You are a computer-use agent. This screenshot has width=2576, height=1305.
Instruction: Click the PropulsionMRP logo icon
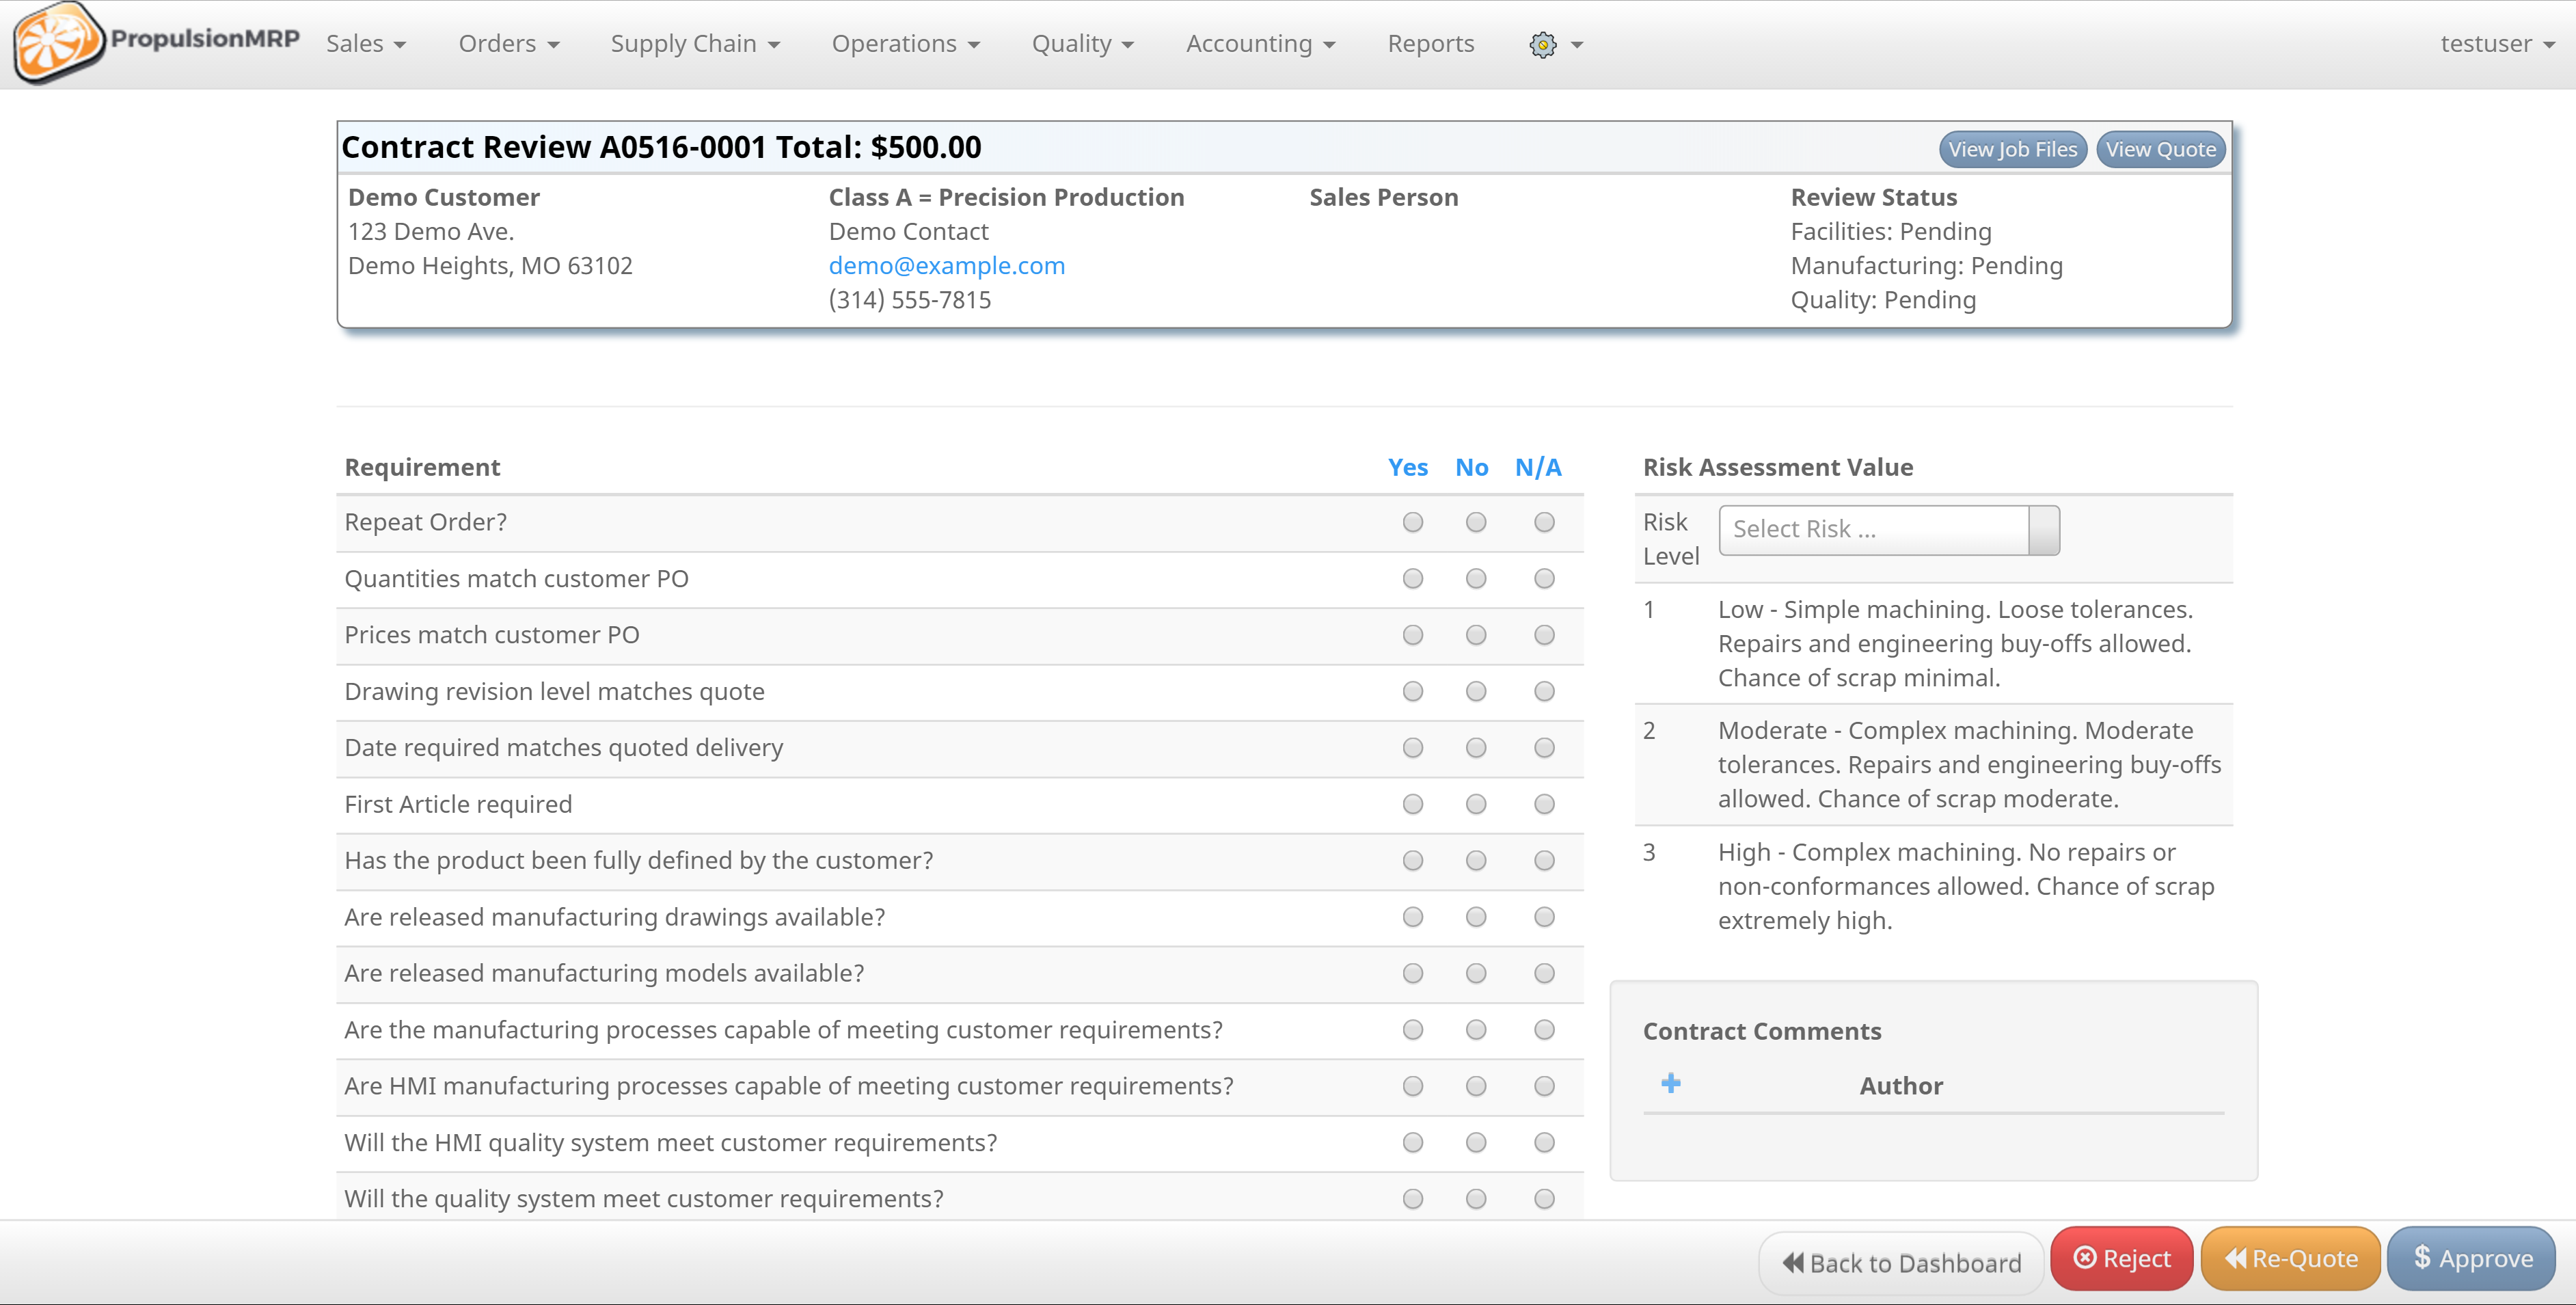coord(58,42)
